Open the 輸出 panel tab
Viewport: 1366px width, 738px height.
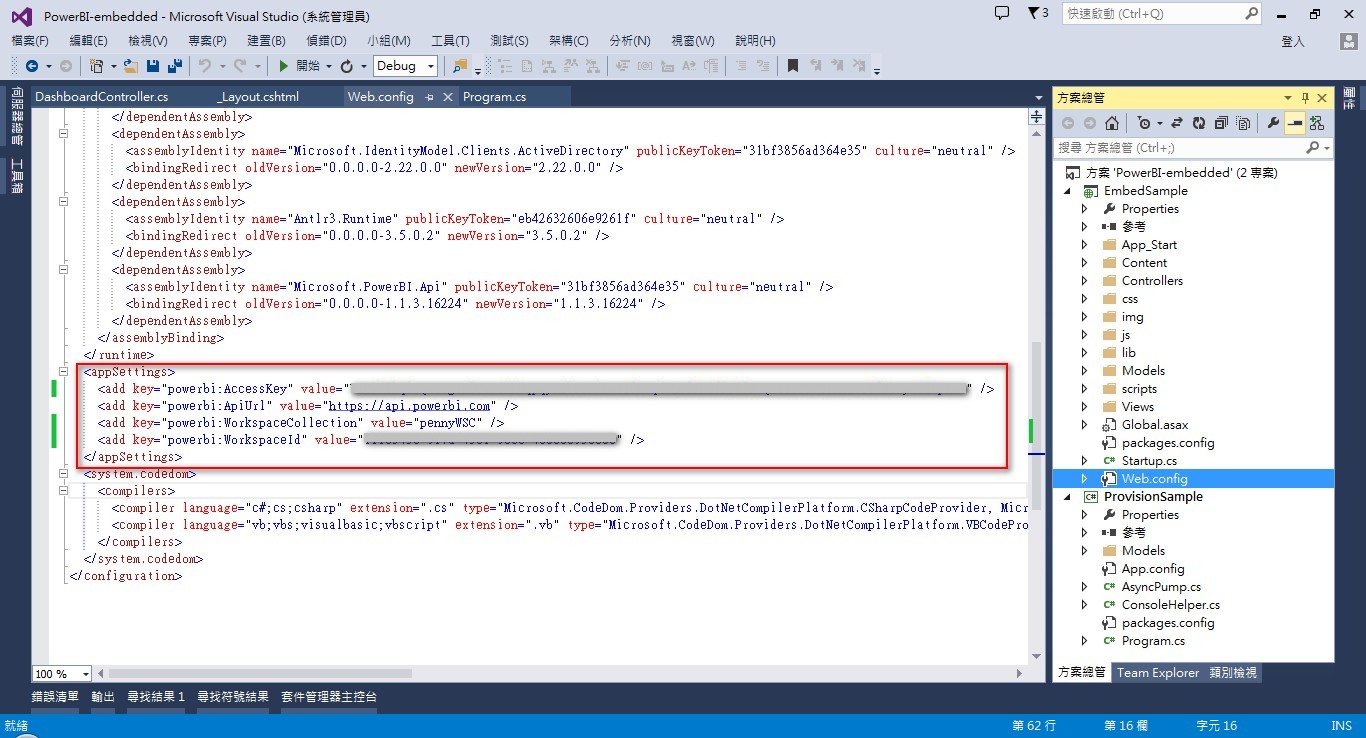tap(103, 697)
